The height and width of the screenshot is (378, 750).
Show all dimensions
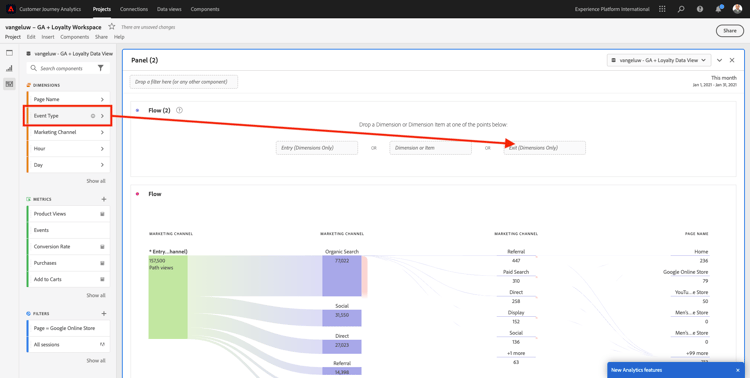tap(96, 181)
